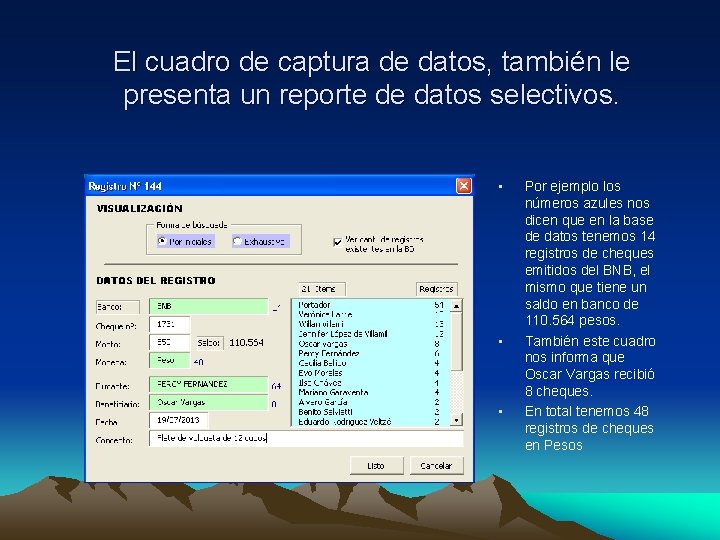
Task: Toggle the 'Ver cant. de registros' checkbox
Action: point(338,242)
